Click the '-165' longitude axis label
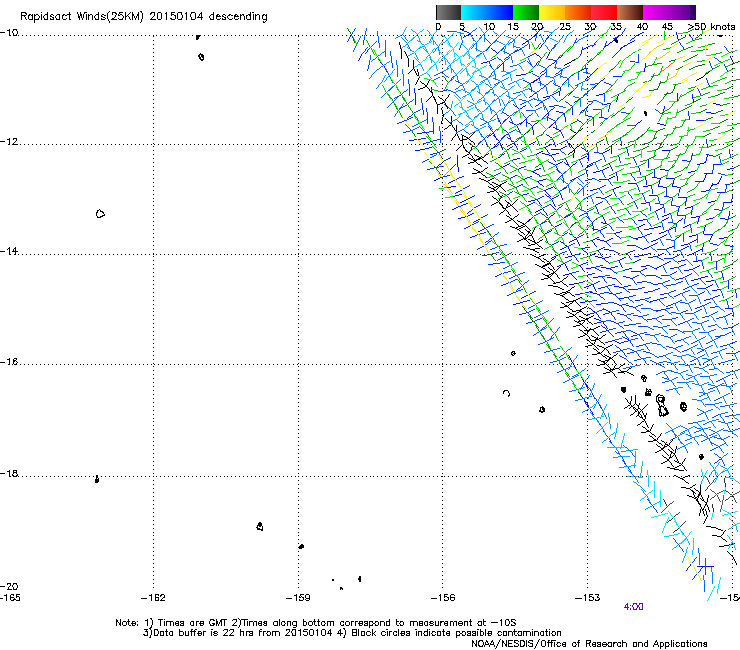The height and width of the screenshot is (650, 740). coord(10,598)
